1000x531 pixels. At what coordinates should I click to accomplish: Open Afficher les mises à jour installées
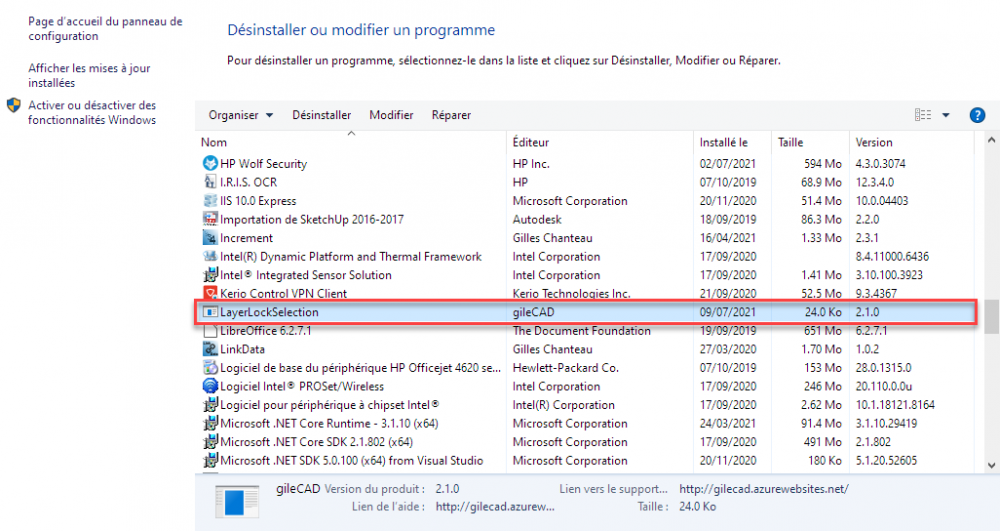click(x=89, y=75)
